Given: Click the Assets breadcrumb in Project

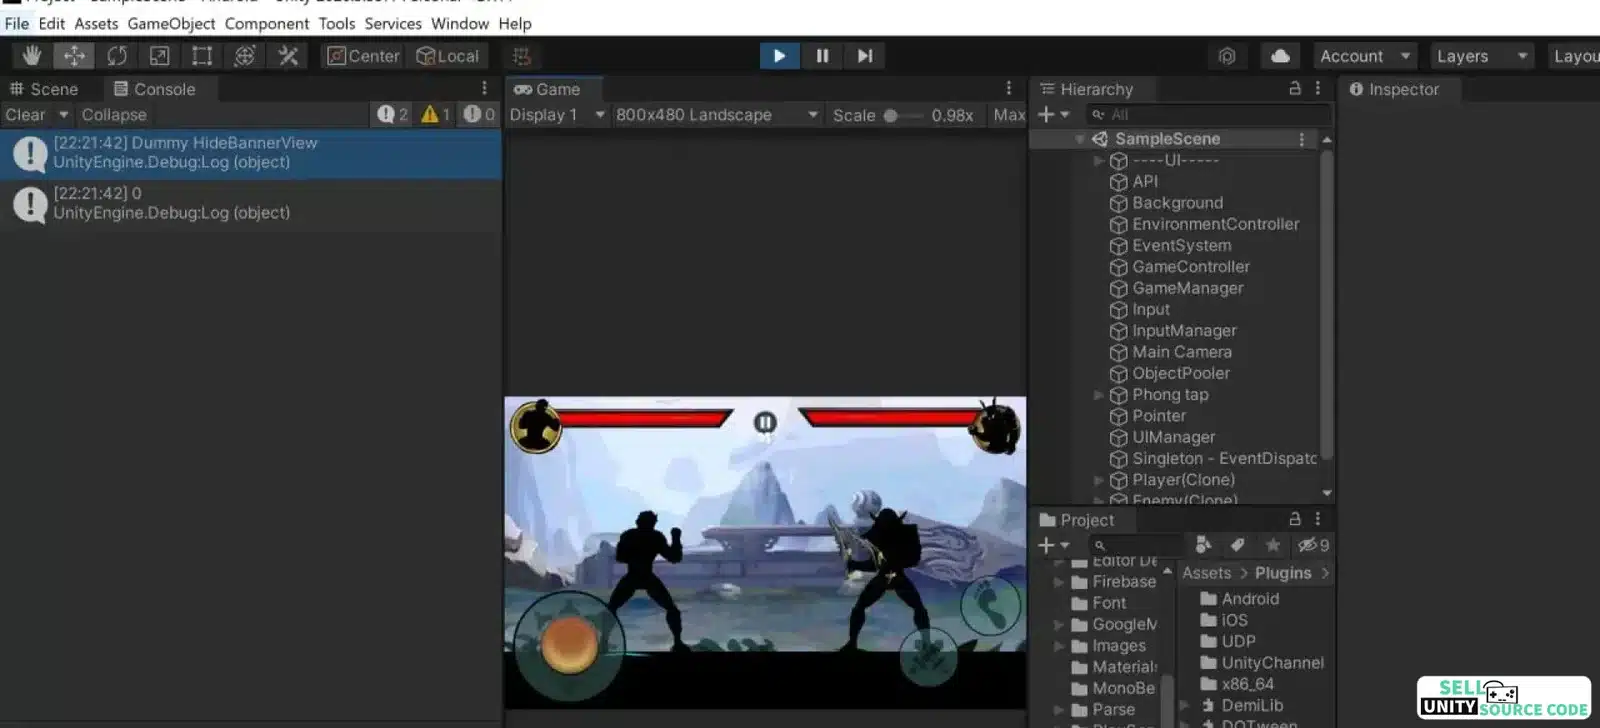Looking at the screenshot, I should pos(1206,573).
